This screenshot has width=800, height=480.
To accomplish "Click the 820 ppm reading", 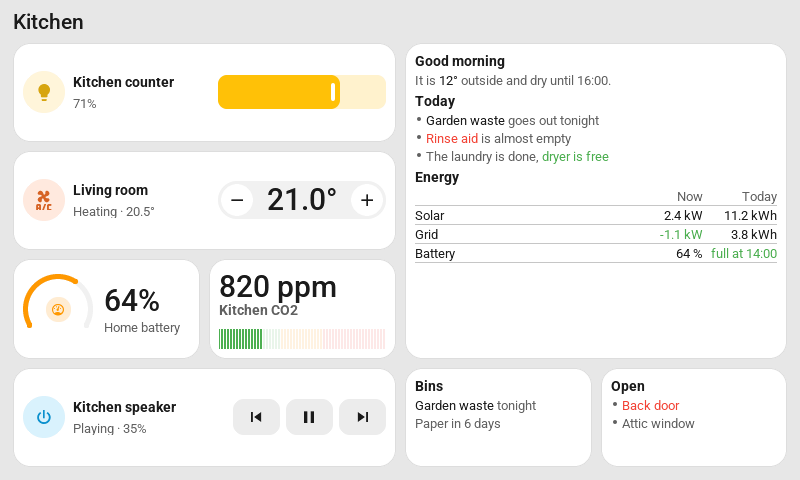I will pos(278,287).
